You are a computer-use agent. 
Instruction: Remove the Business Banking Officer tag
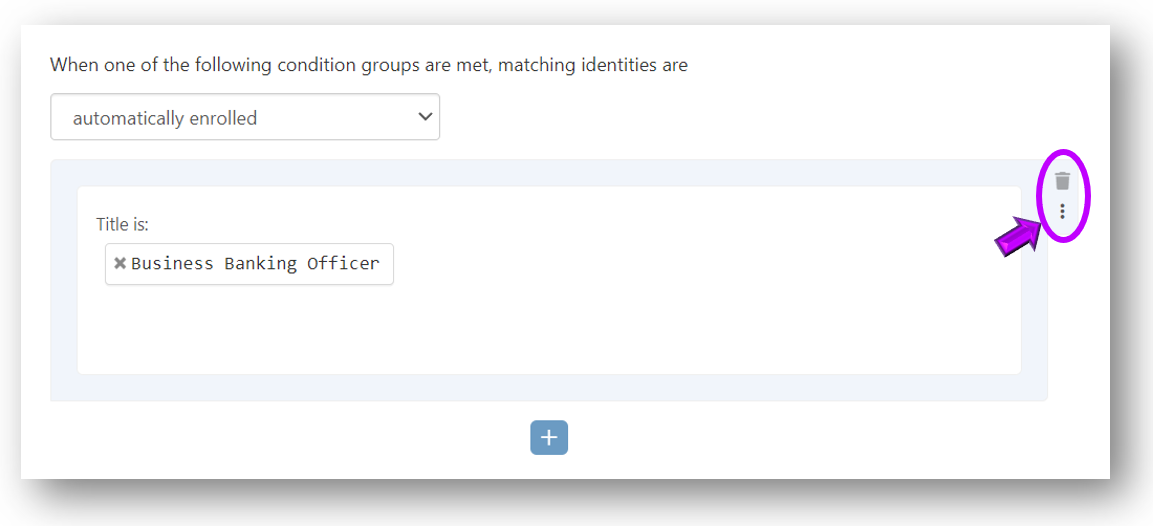coord(120,264)
